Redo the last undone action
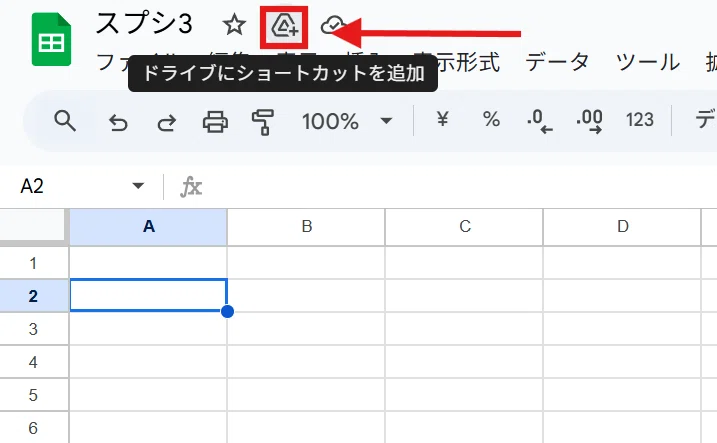 click(x=167, y=123)
